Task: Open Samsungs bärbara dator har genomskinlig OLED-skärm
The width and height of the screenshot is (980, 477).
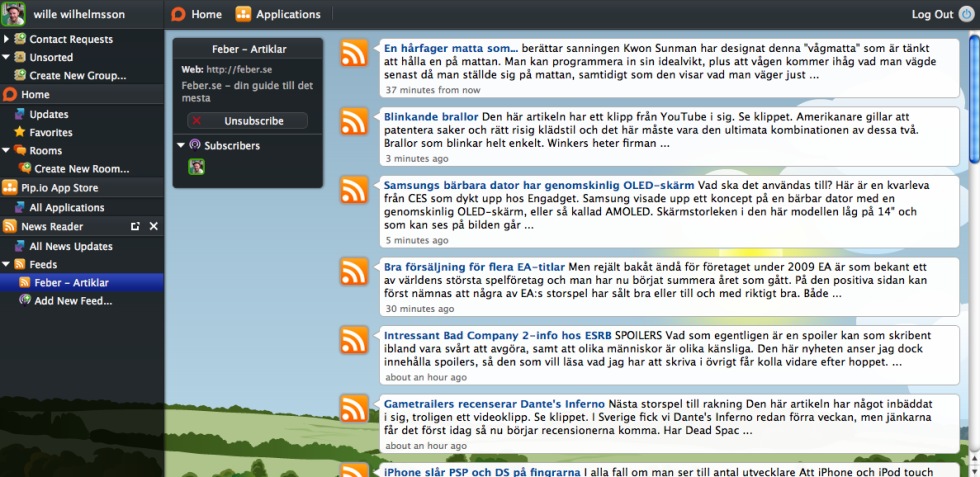Action: tap(539, 185)
